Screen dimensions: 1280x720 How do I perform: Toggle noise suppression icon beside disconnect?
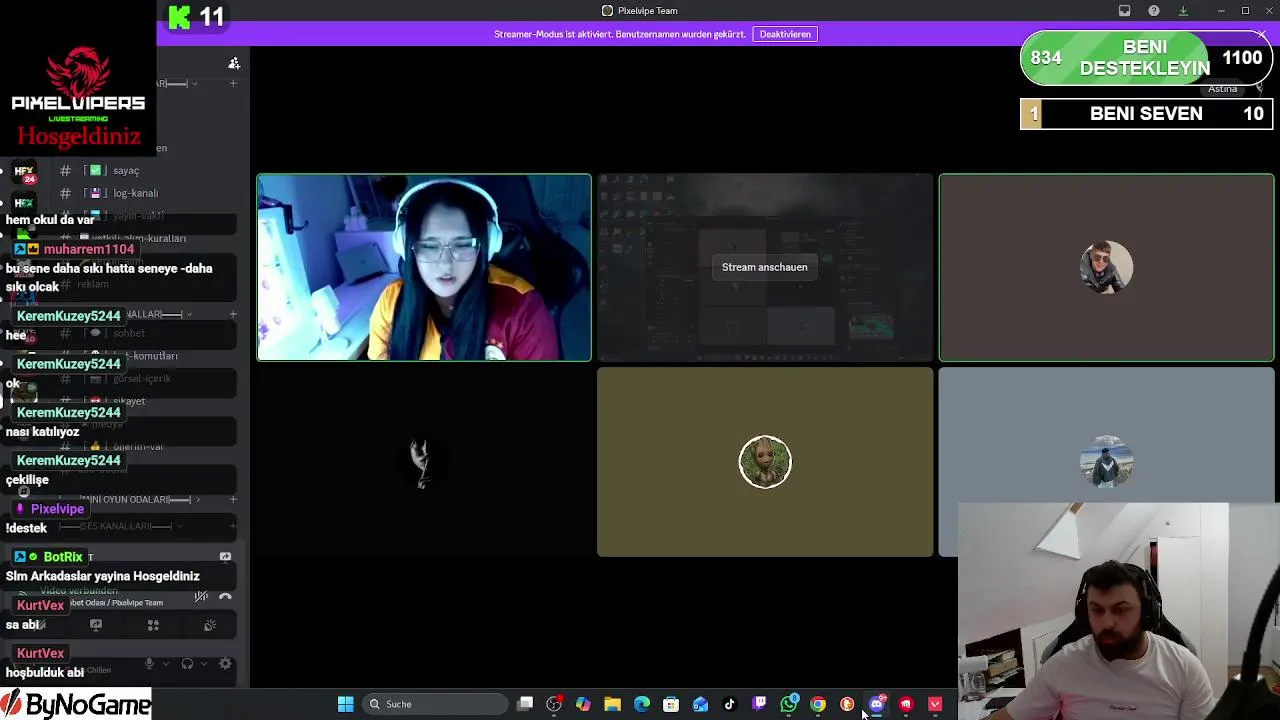(x=201, y=597)
